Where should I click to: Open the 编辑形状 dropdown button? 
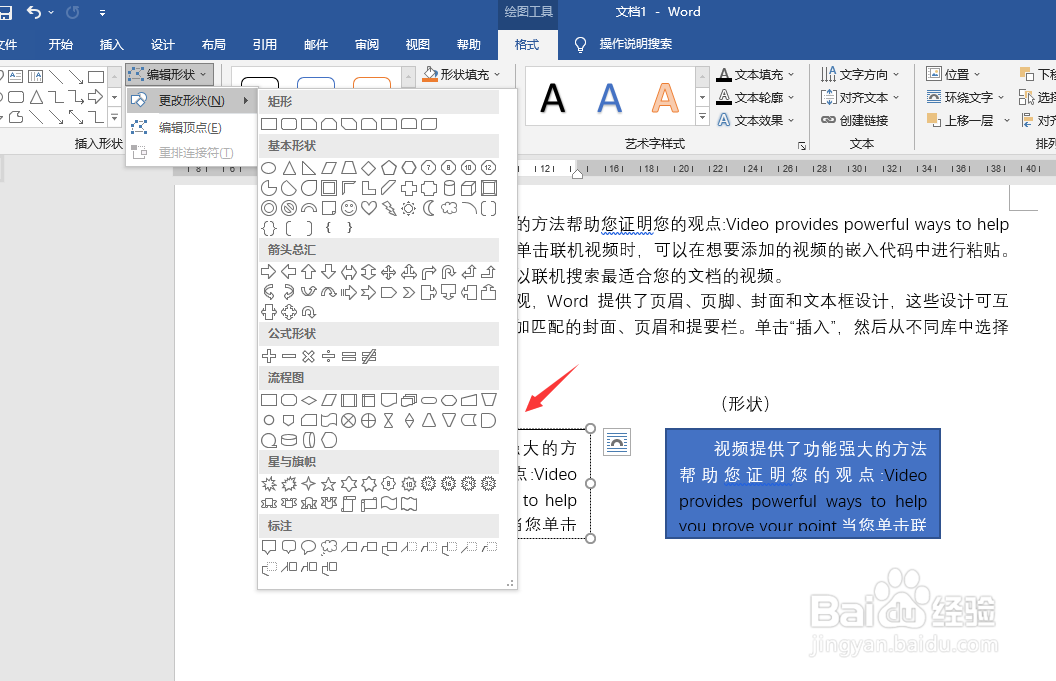(170, 75)
